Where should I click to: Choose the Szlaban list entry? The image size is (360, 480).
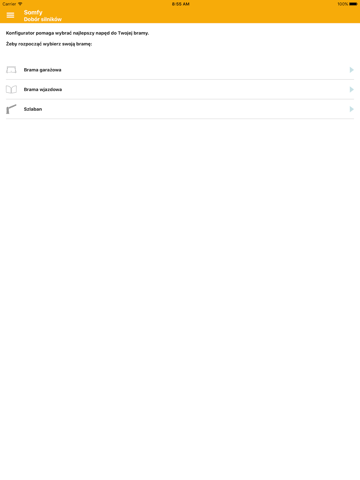(180, 109)
